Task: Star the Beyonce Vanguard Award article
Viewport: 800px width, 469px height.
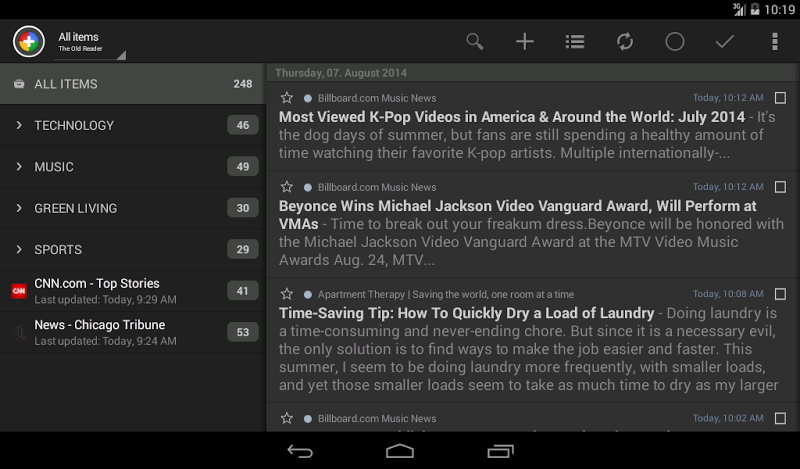Action: click(287, 187)
